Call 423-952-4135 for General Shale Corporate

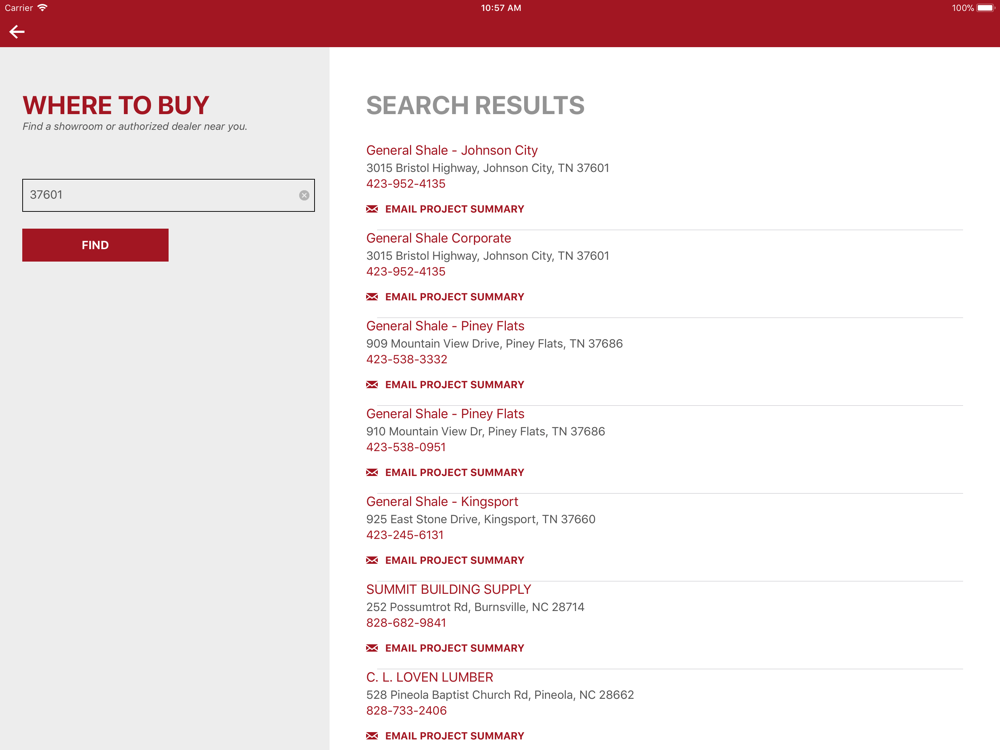[x=406, y=272]
